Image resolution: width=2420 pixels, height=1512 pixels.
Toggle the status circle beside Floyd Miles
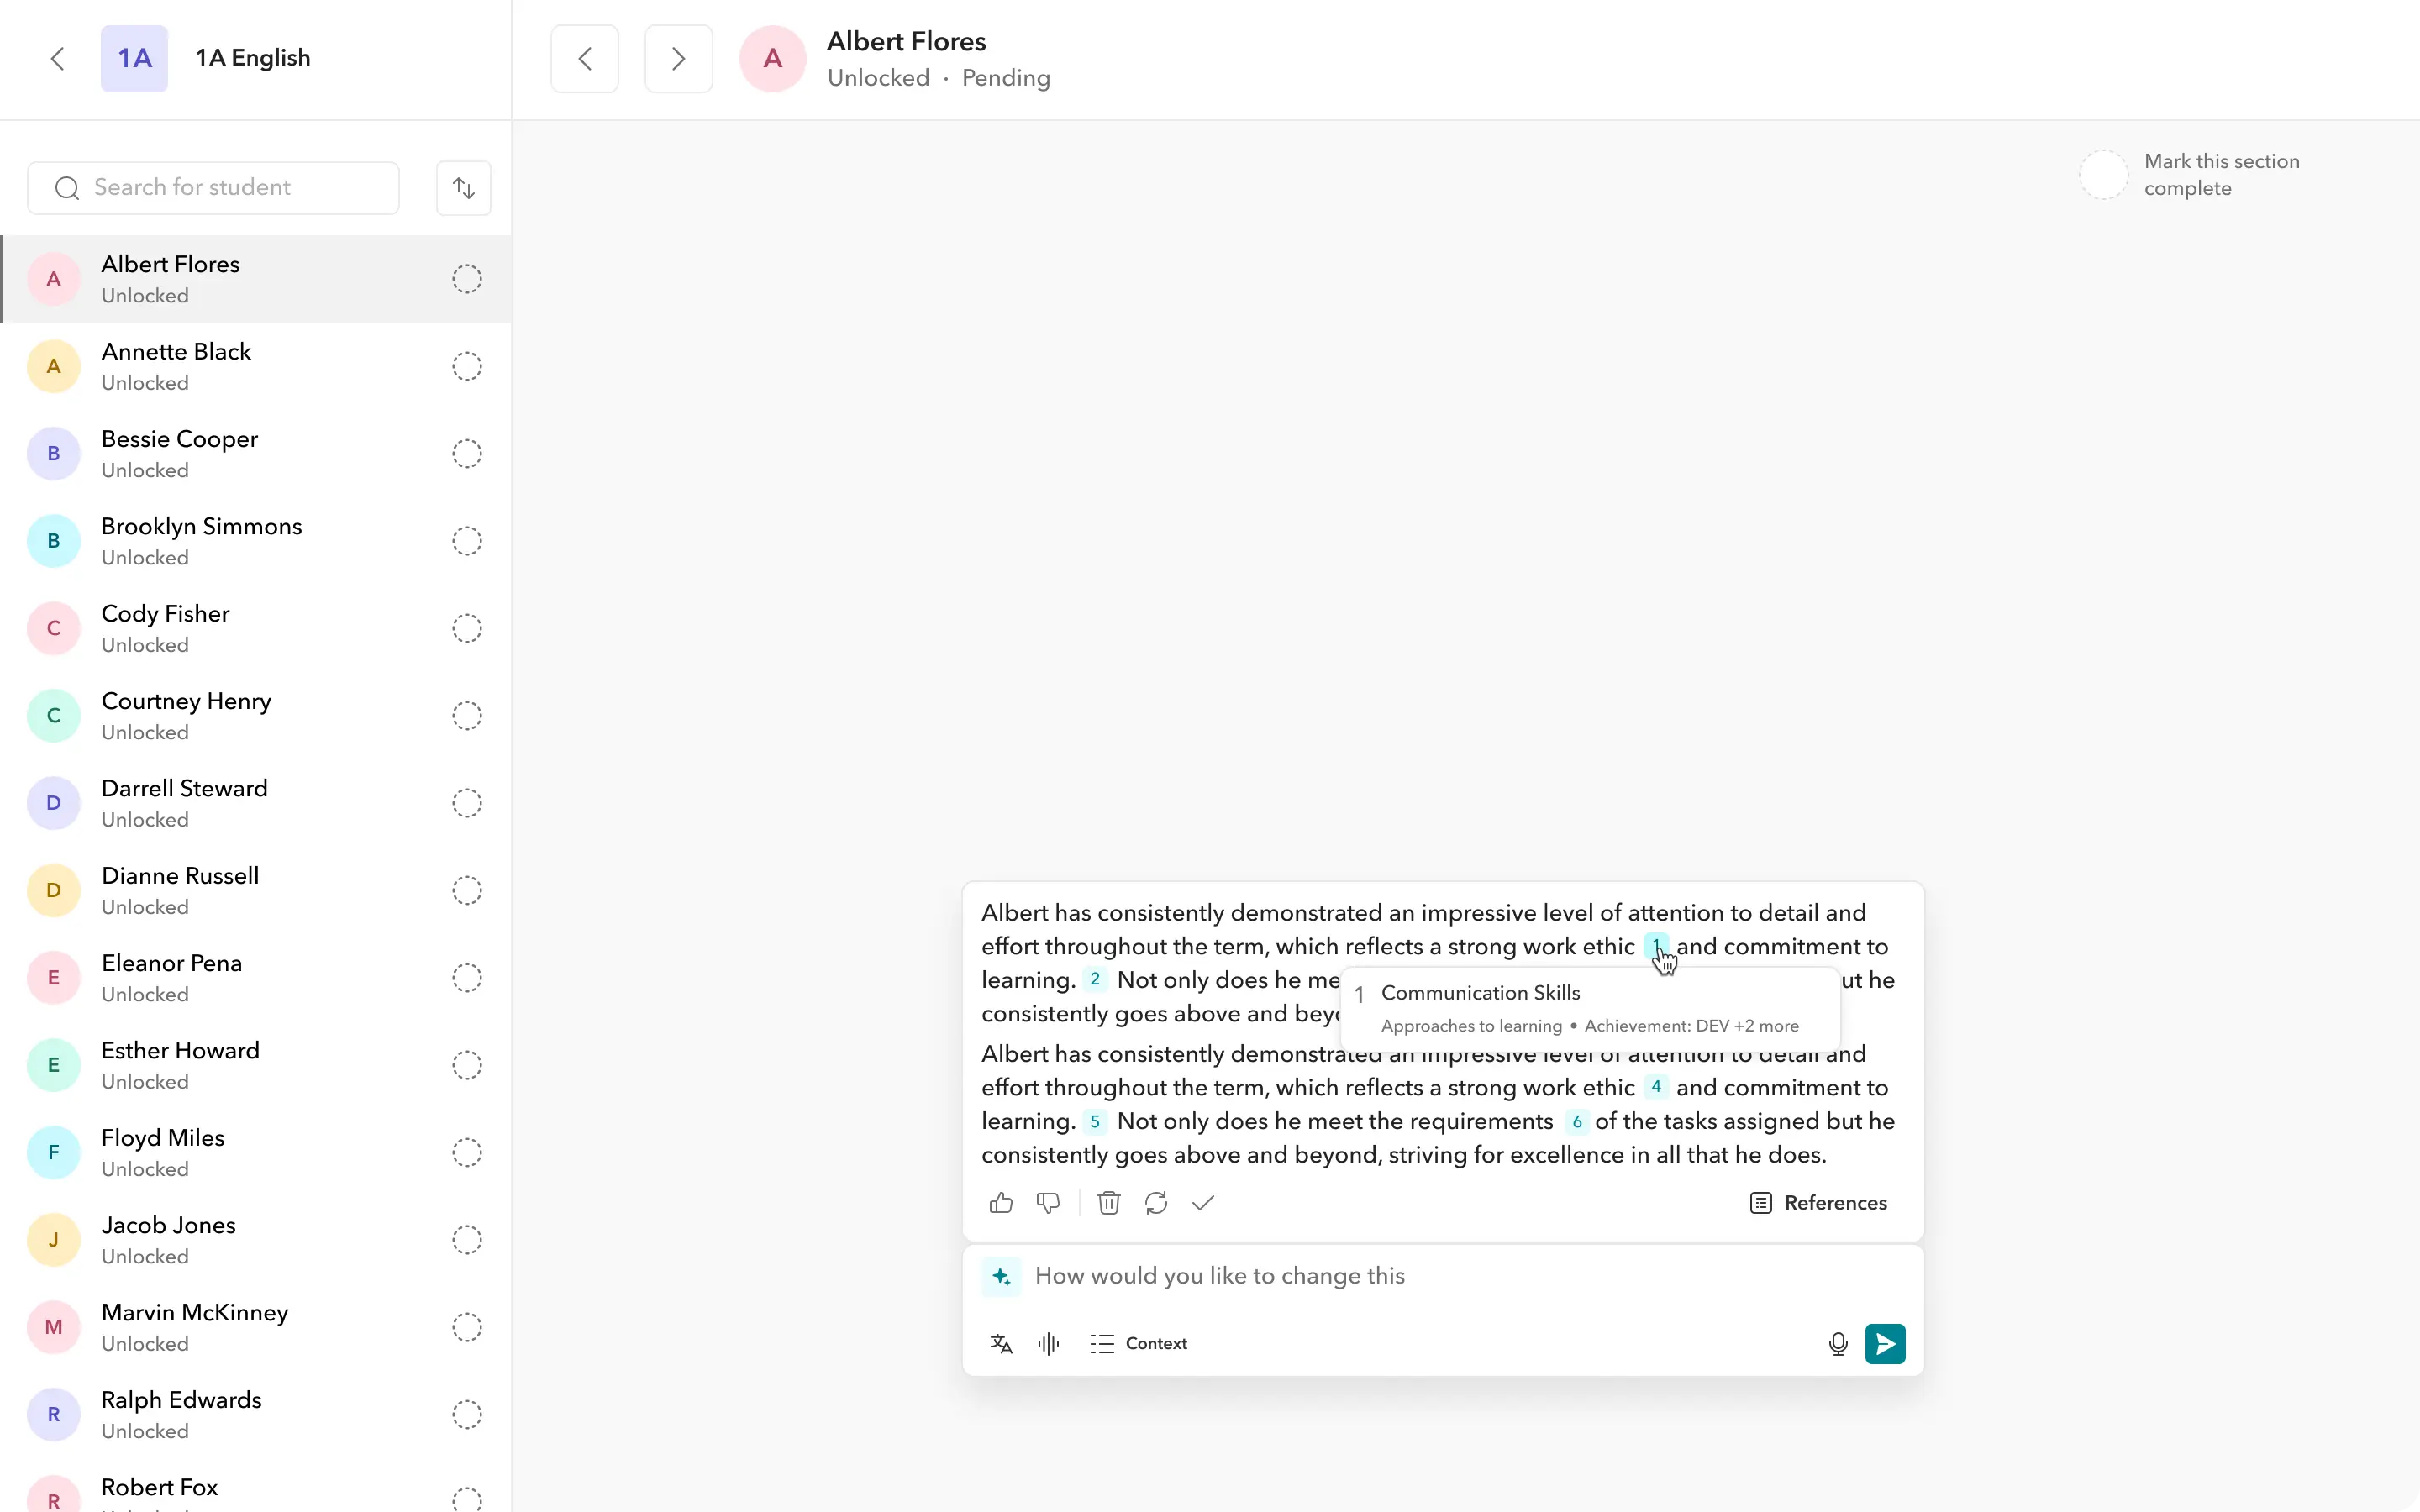coord(466,1152)
